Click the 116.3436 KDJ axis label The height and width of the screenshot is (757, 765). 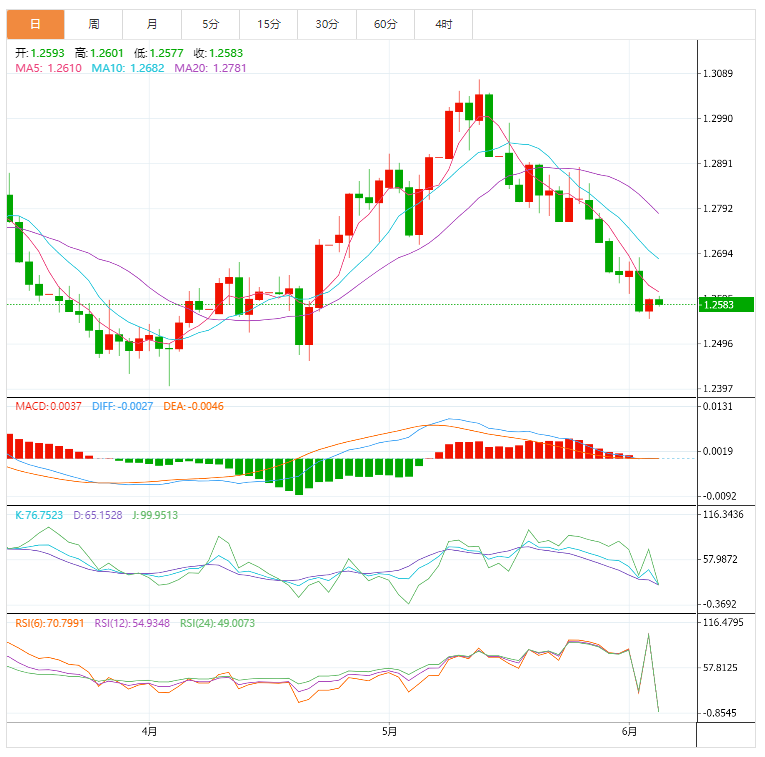tap(723, 515)
